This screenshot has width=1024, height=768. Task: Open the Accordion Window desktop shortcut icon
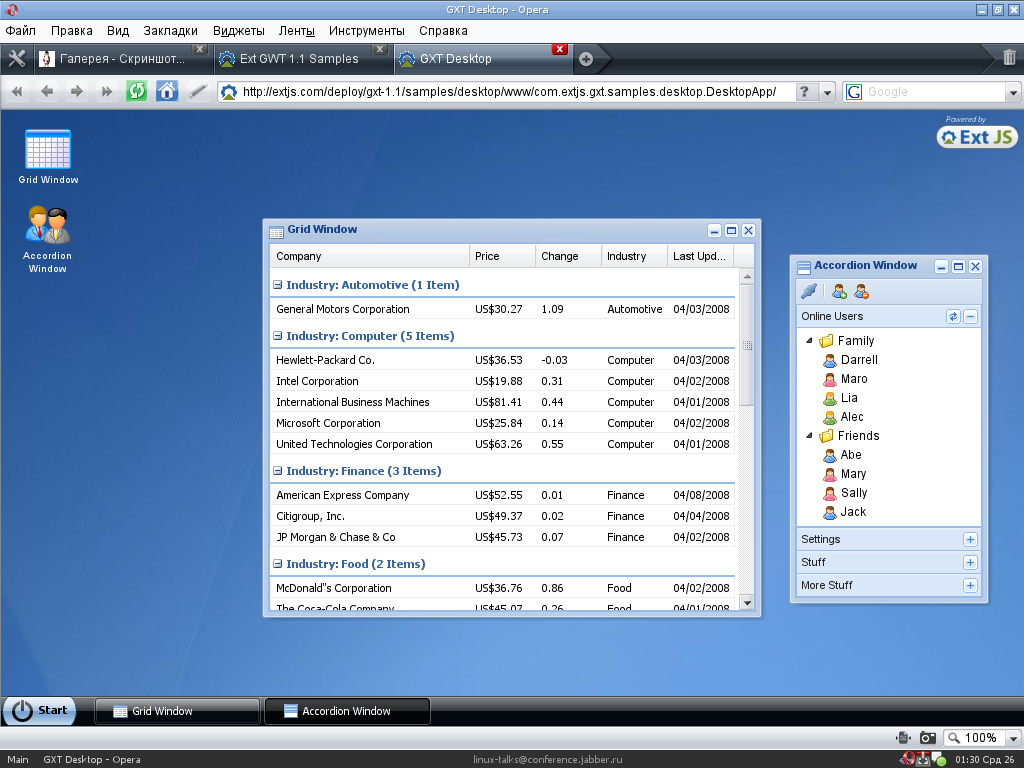[x=48, y=225]
